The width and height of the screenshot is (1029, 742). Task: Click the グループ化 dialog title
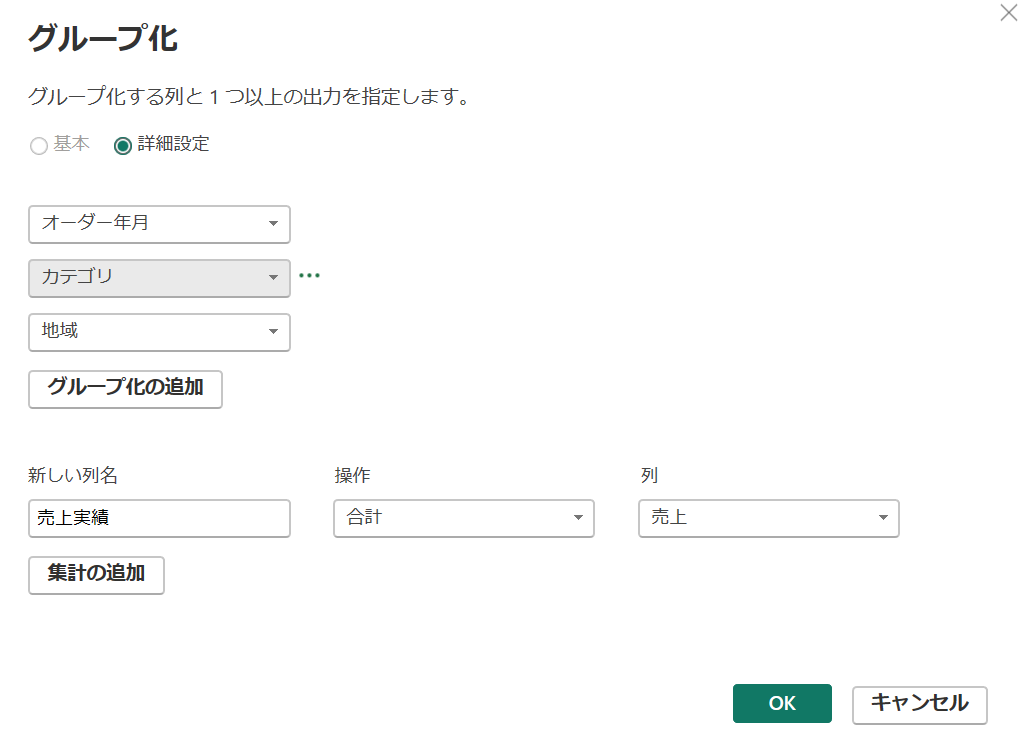click(x=103, y=40)
